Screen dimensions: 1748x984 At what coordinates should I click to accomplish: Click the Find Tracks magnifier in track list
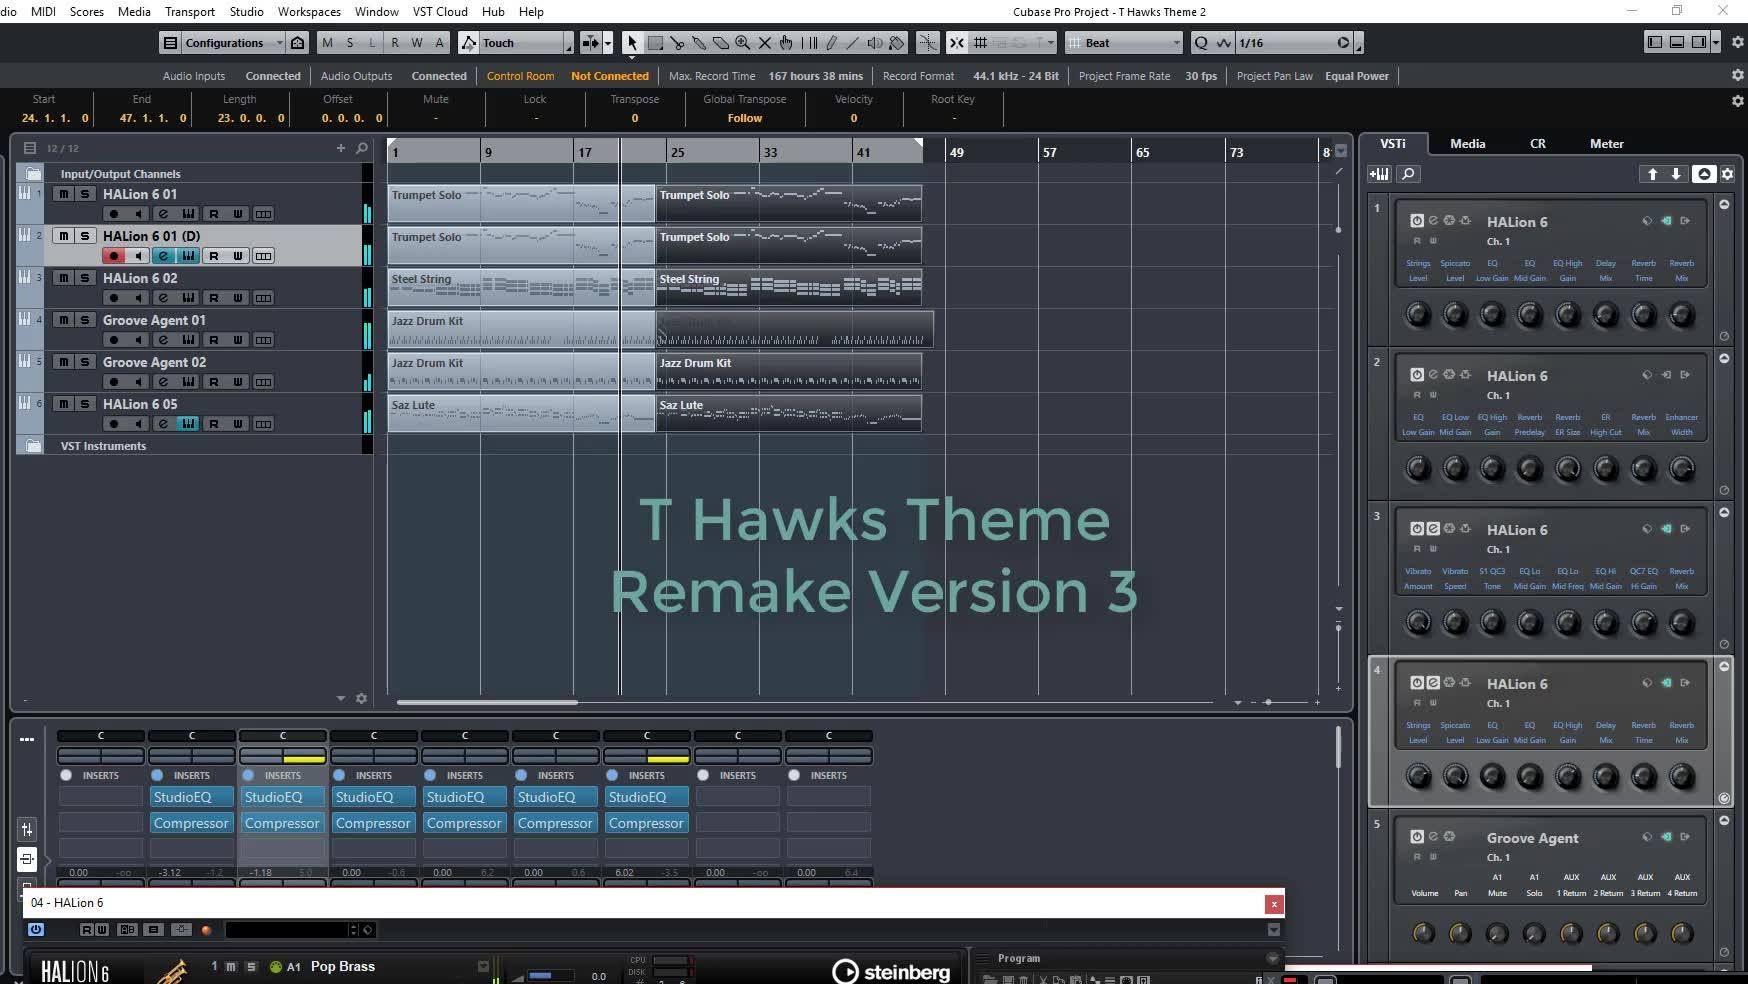pyautogui.click(x=362, y=148)
